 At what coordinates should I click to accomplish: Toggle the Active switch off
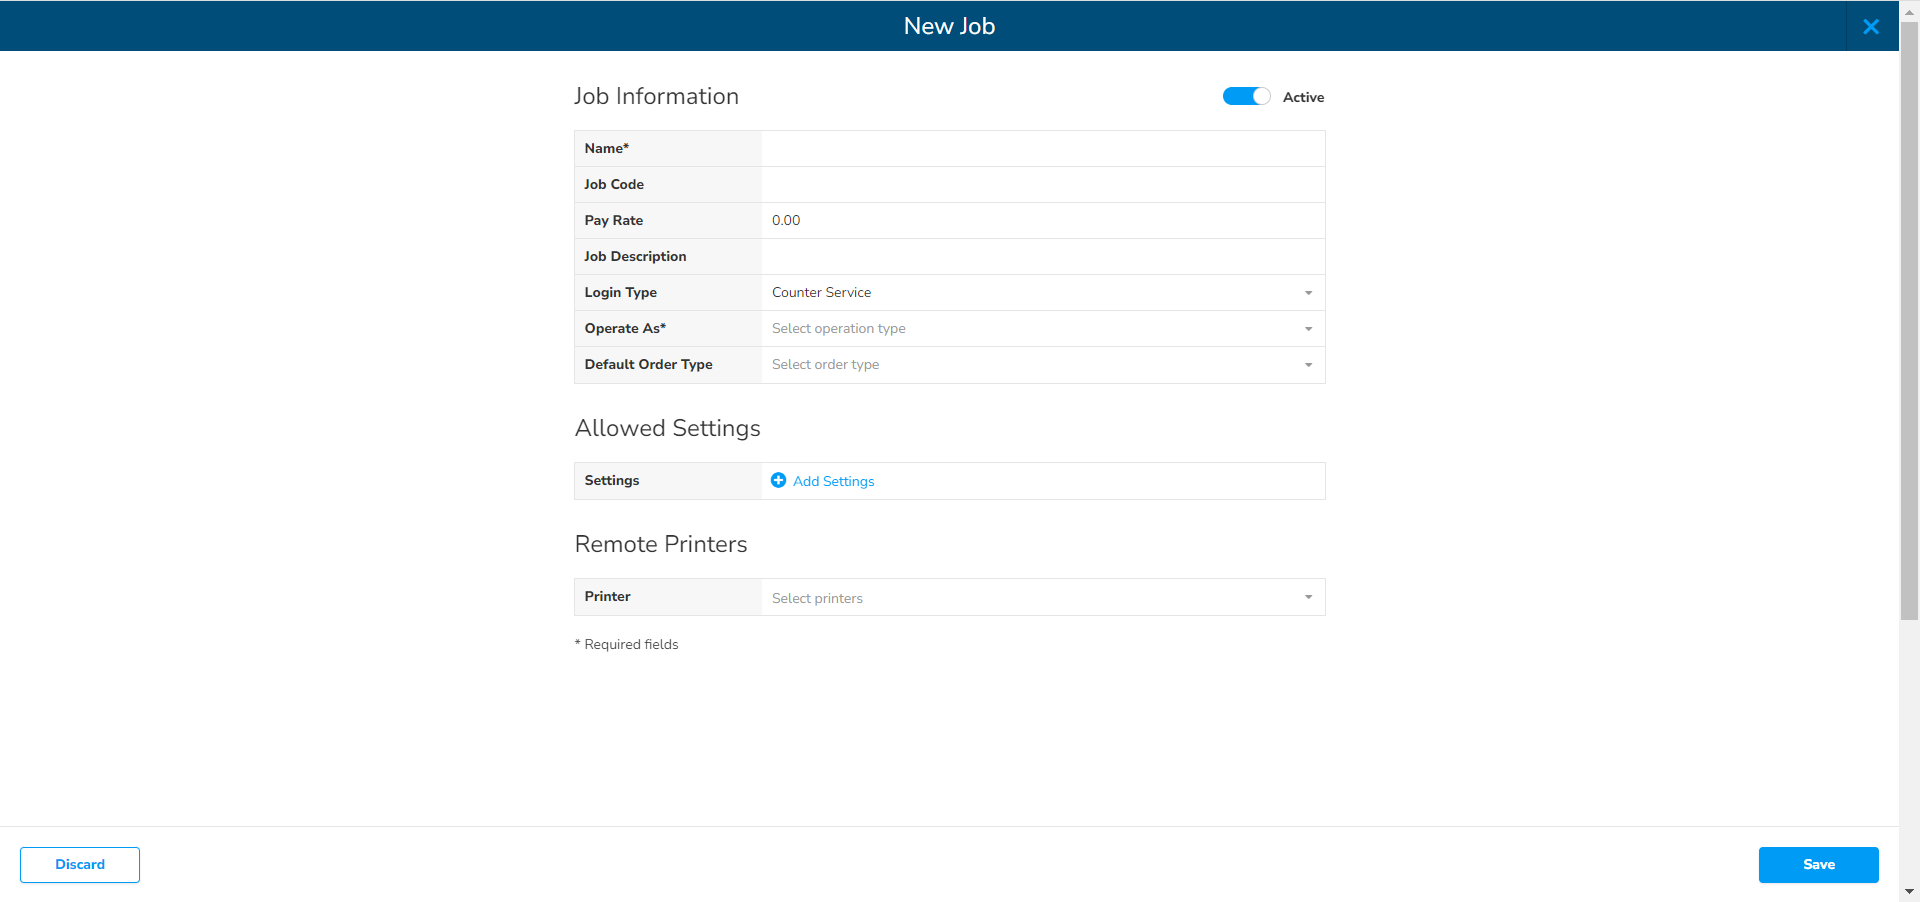(1246, 96)
